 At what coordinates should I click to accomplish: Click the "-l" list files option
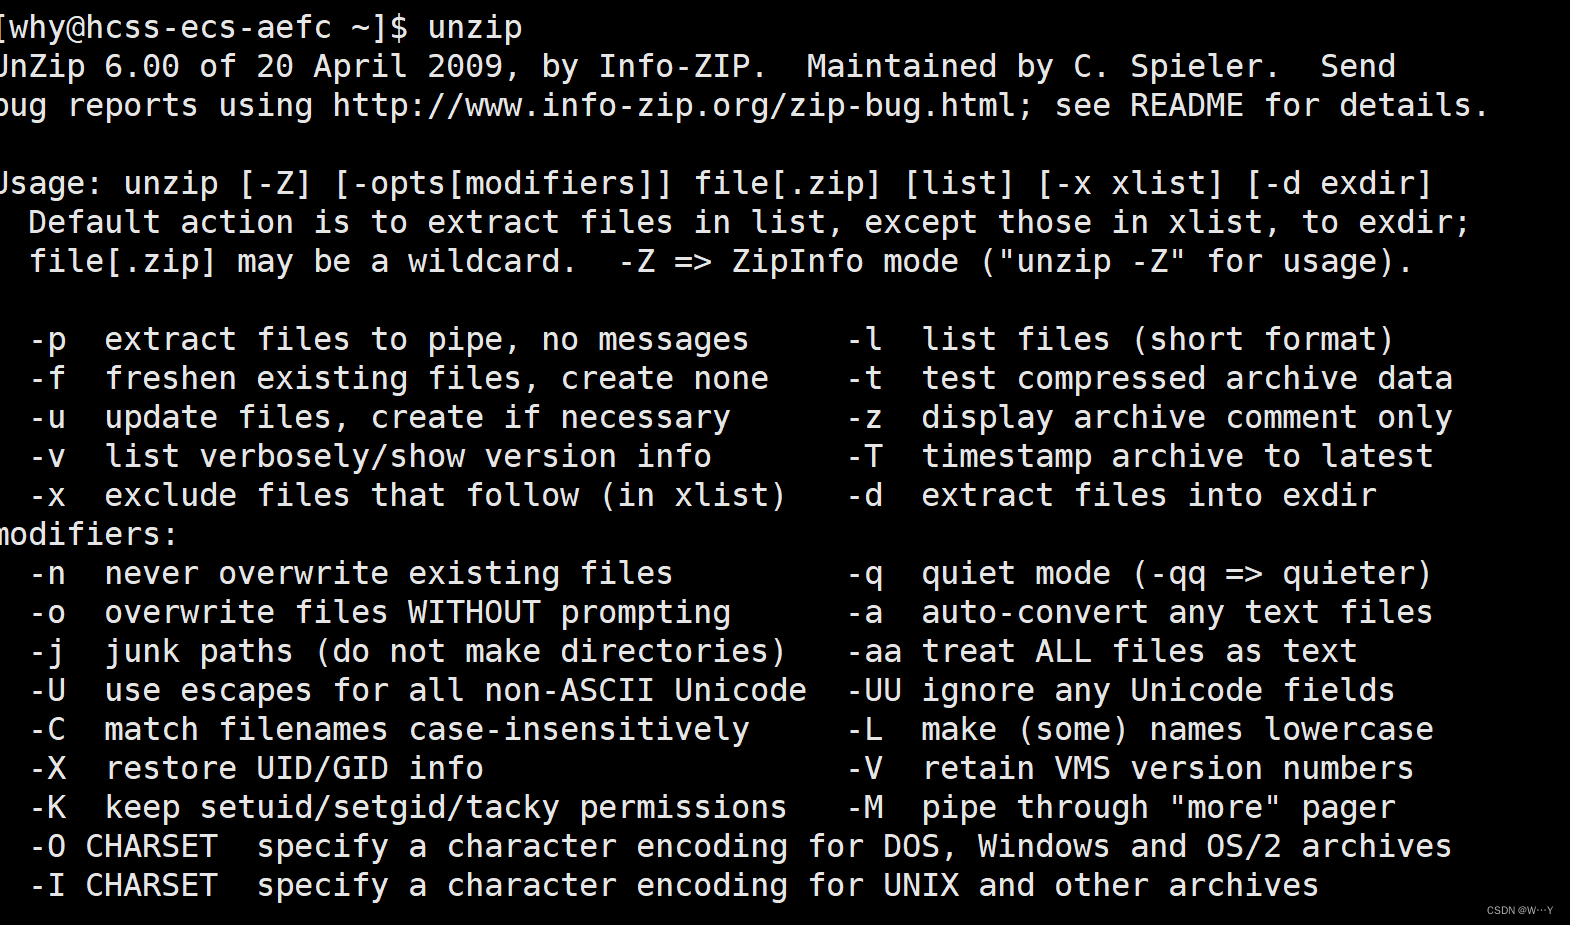pyautogui.click(x=865, y=340)
